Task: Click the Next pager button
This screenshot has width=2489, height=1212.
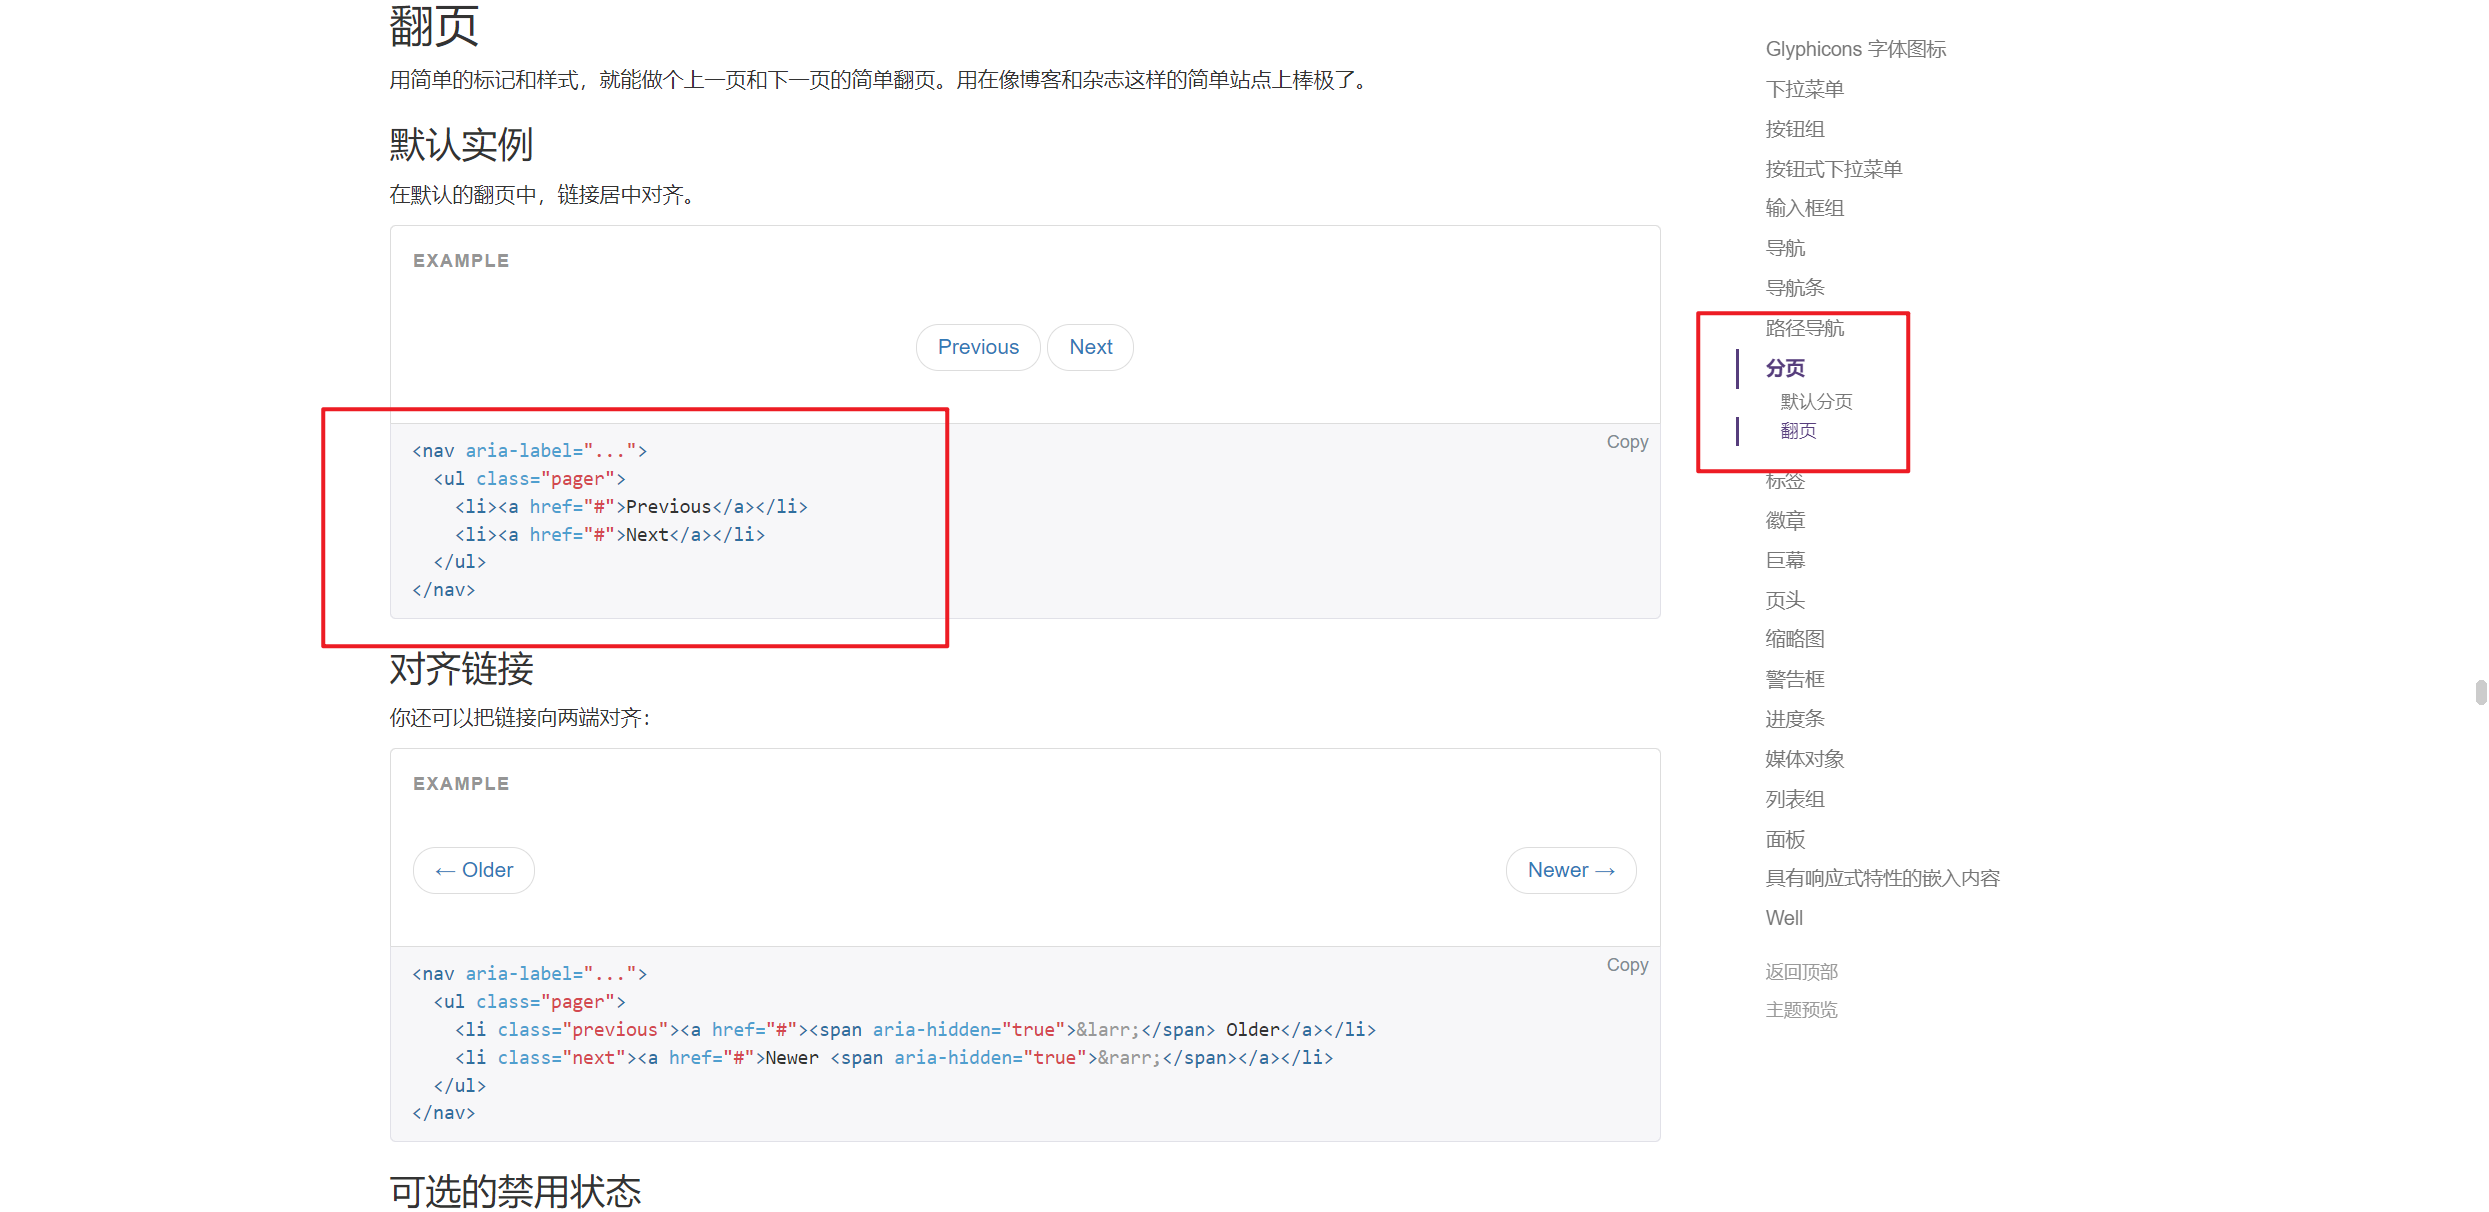Action: click(x=1090, y=347)
